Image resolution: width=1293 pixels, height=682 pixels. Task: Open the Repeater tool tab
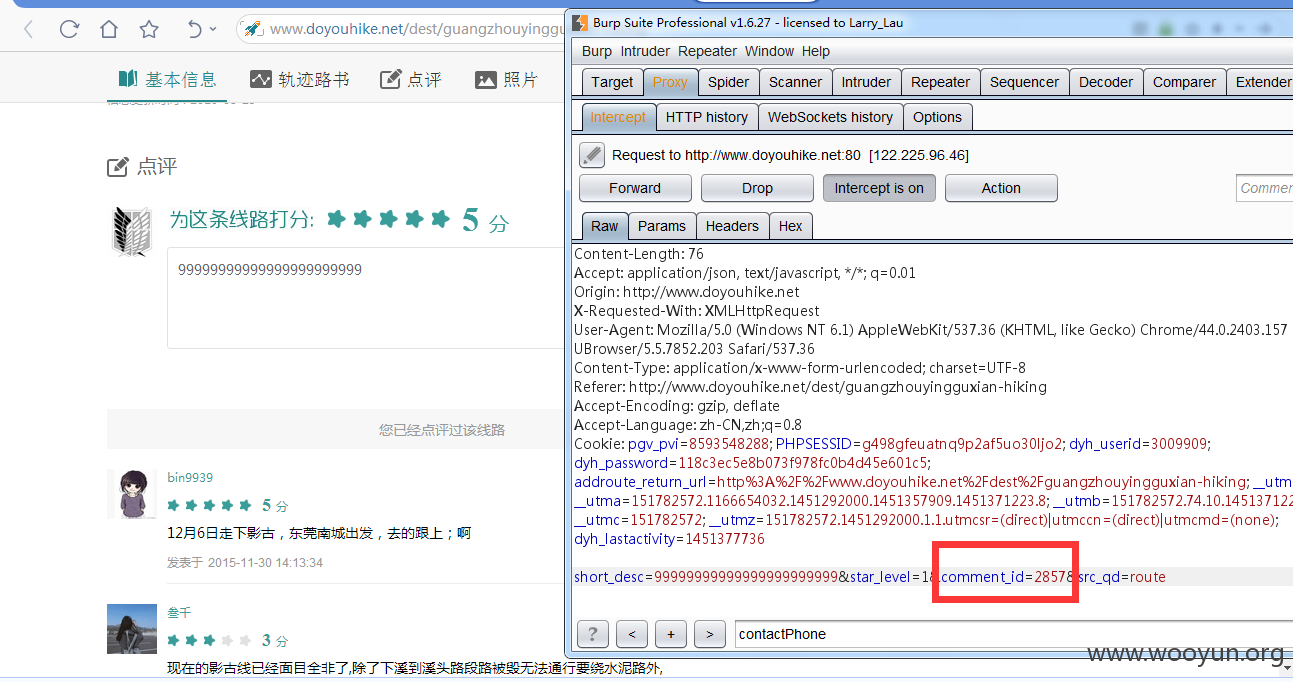click(x=940, y=82)
